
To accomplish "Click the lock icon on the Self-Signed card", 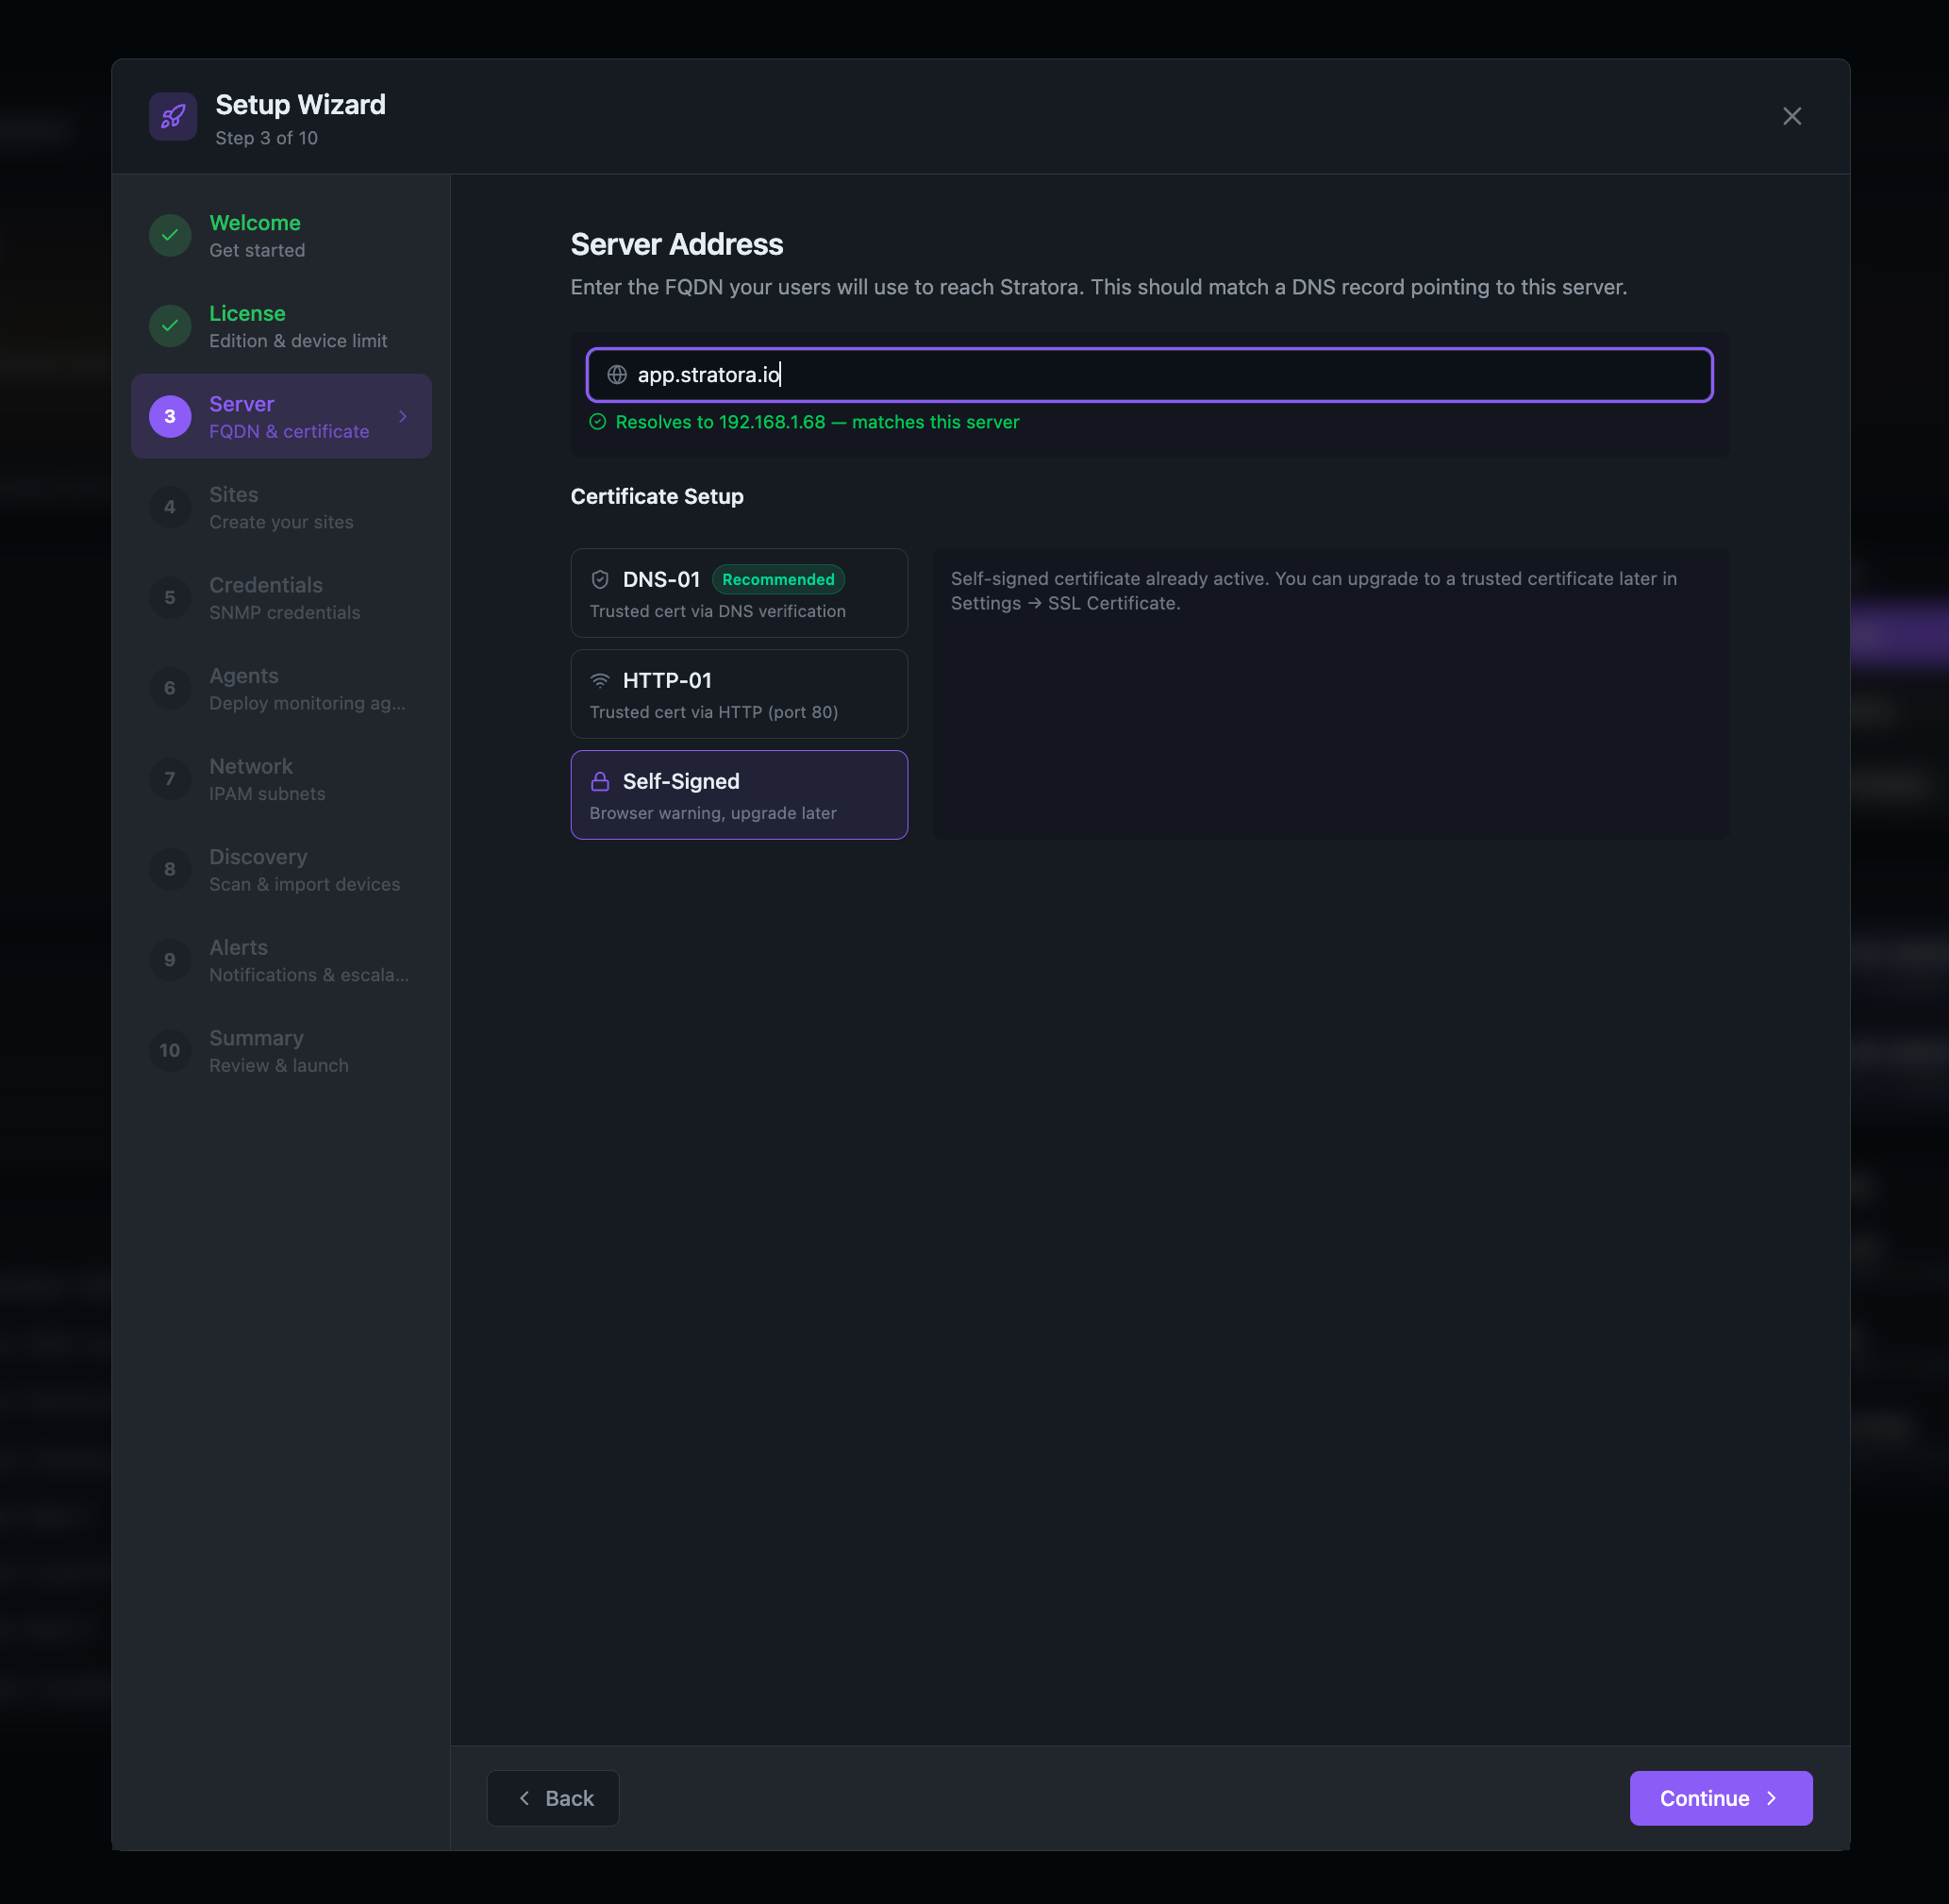I will point(600,781).
